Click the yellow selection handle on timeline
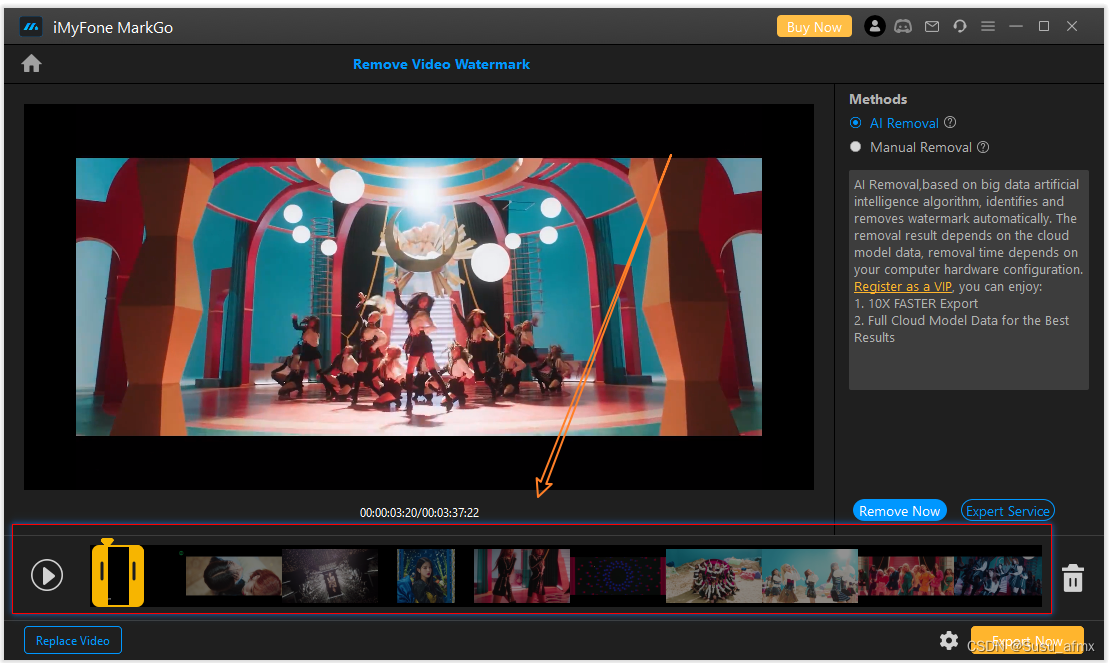The image size is (1111, 663). pyautogui.click(x=118, y=575)
